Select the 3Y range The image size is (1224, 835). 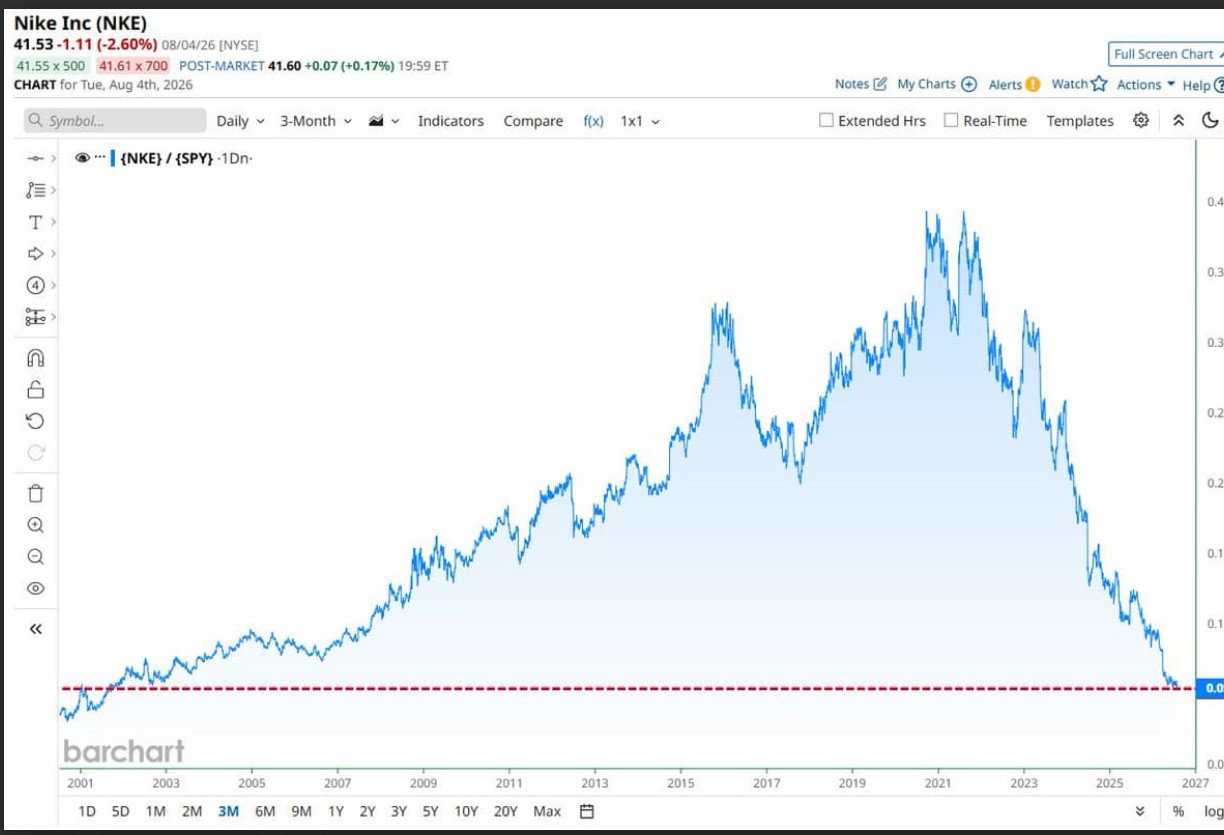399,811
